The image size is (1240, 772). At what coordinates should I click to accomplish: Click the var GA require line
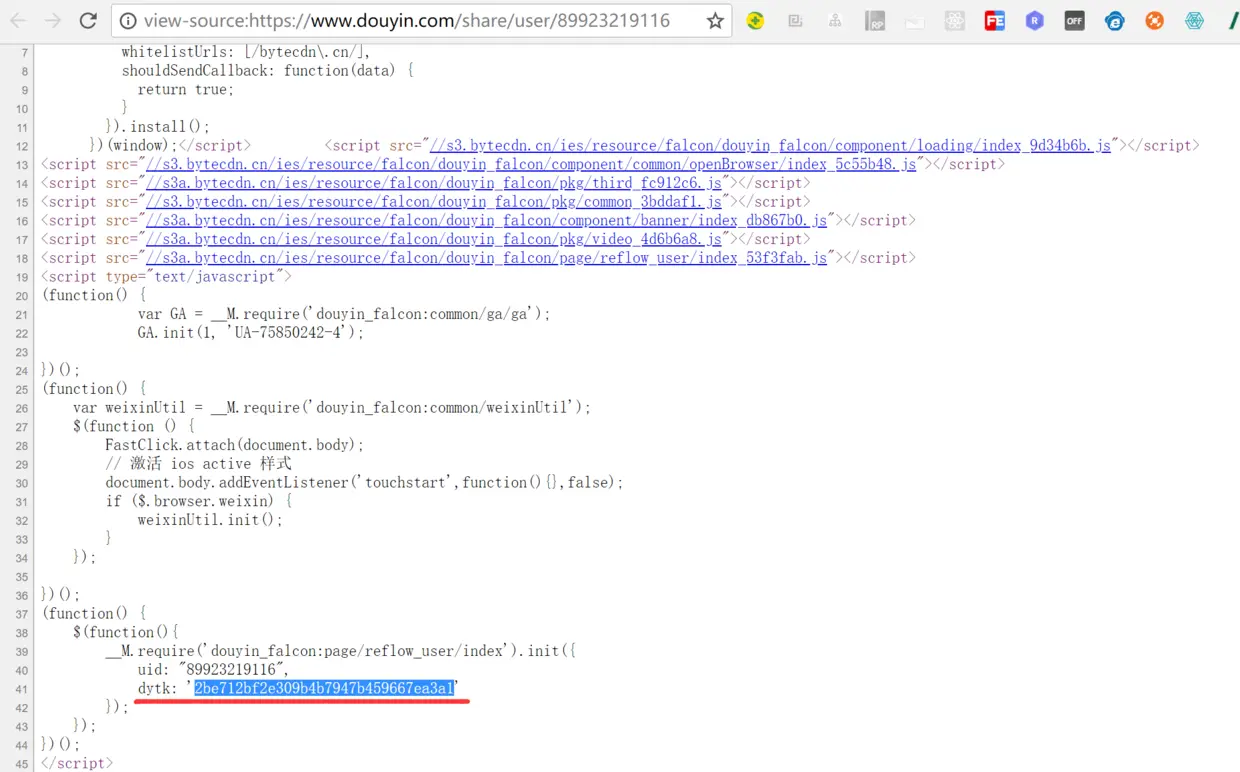pos(344,314)
